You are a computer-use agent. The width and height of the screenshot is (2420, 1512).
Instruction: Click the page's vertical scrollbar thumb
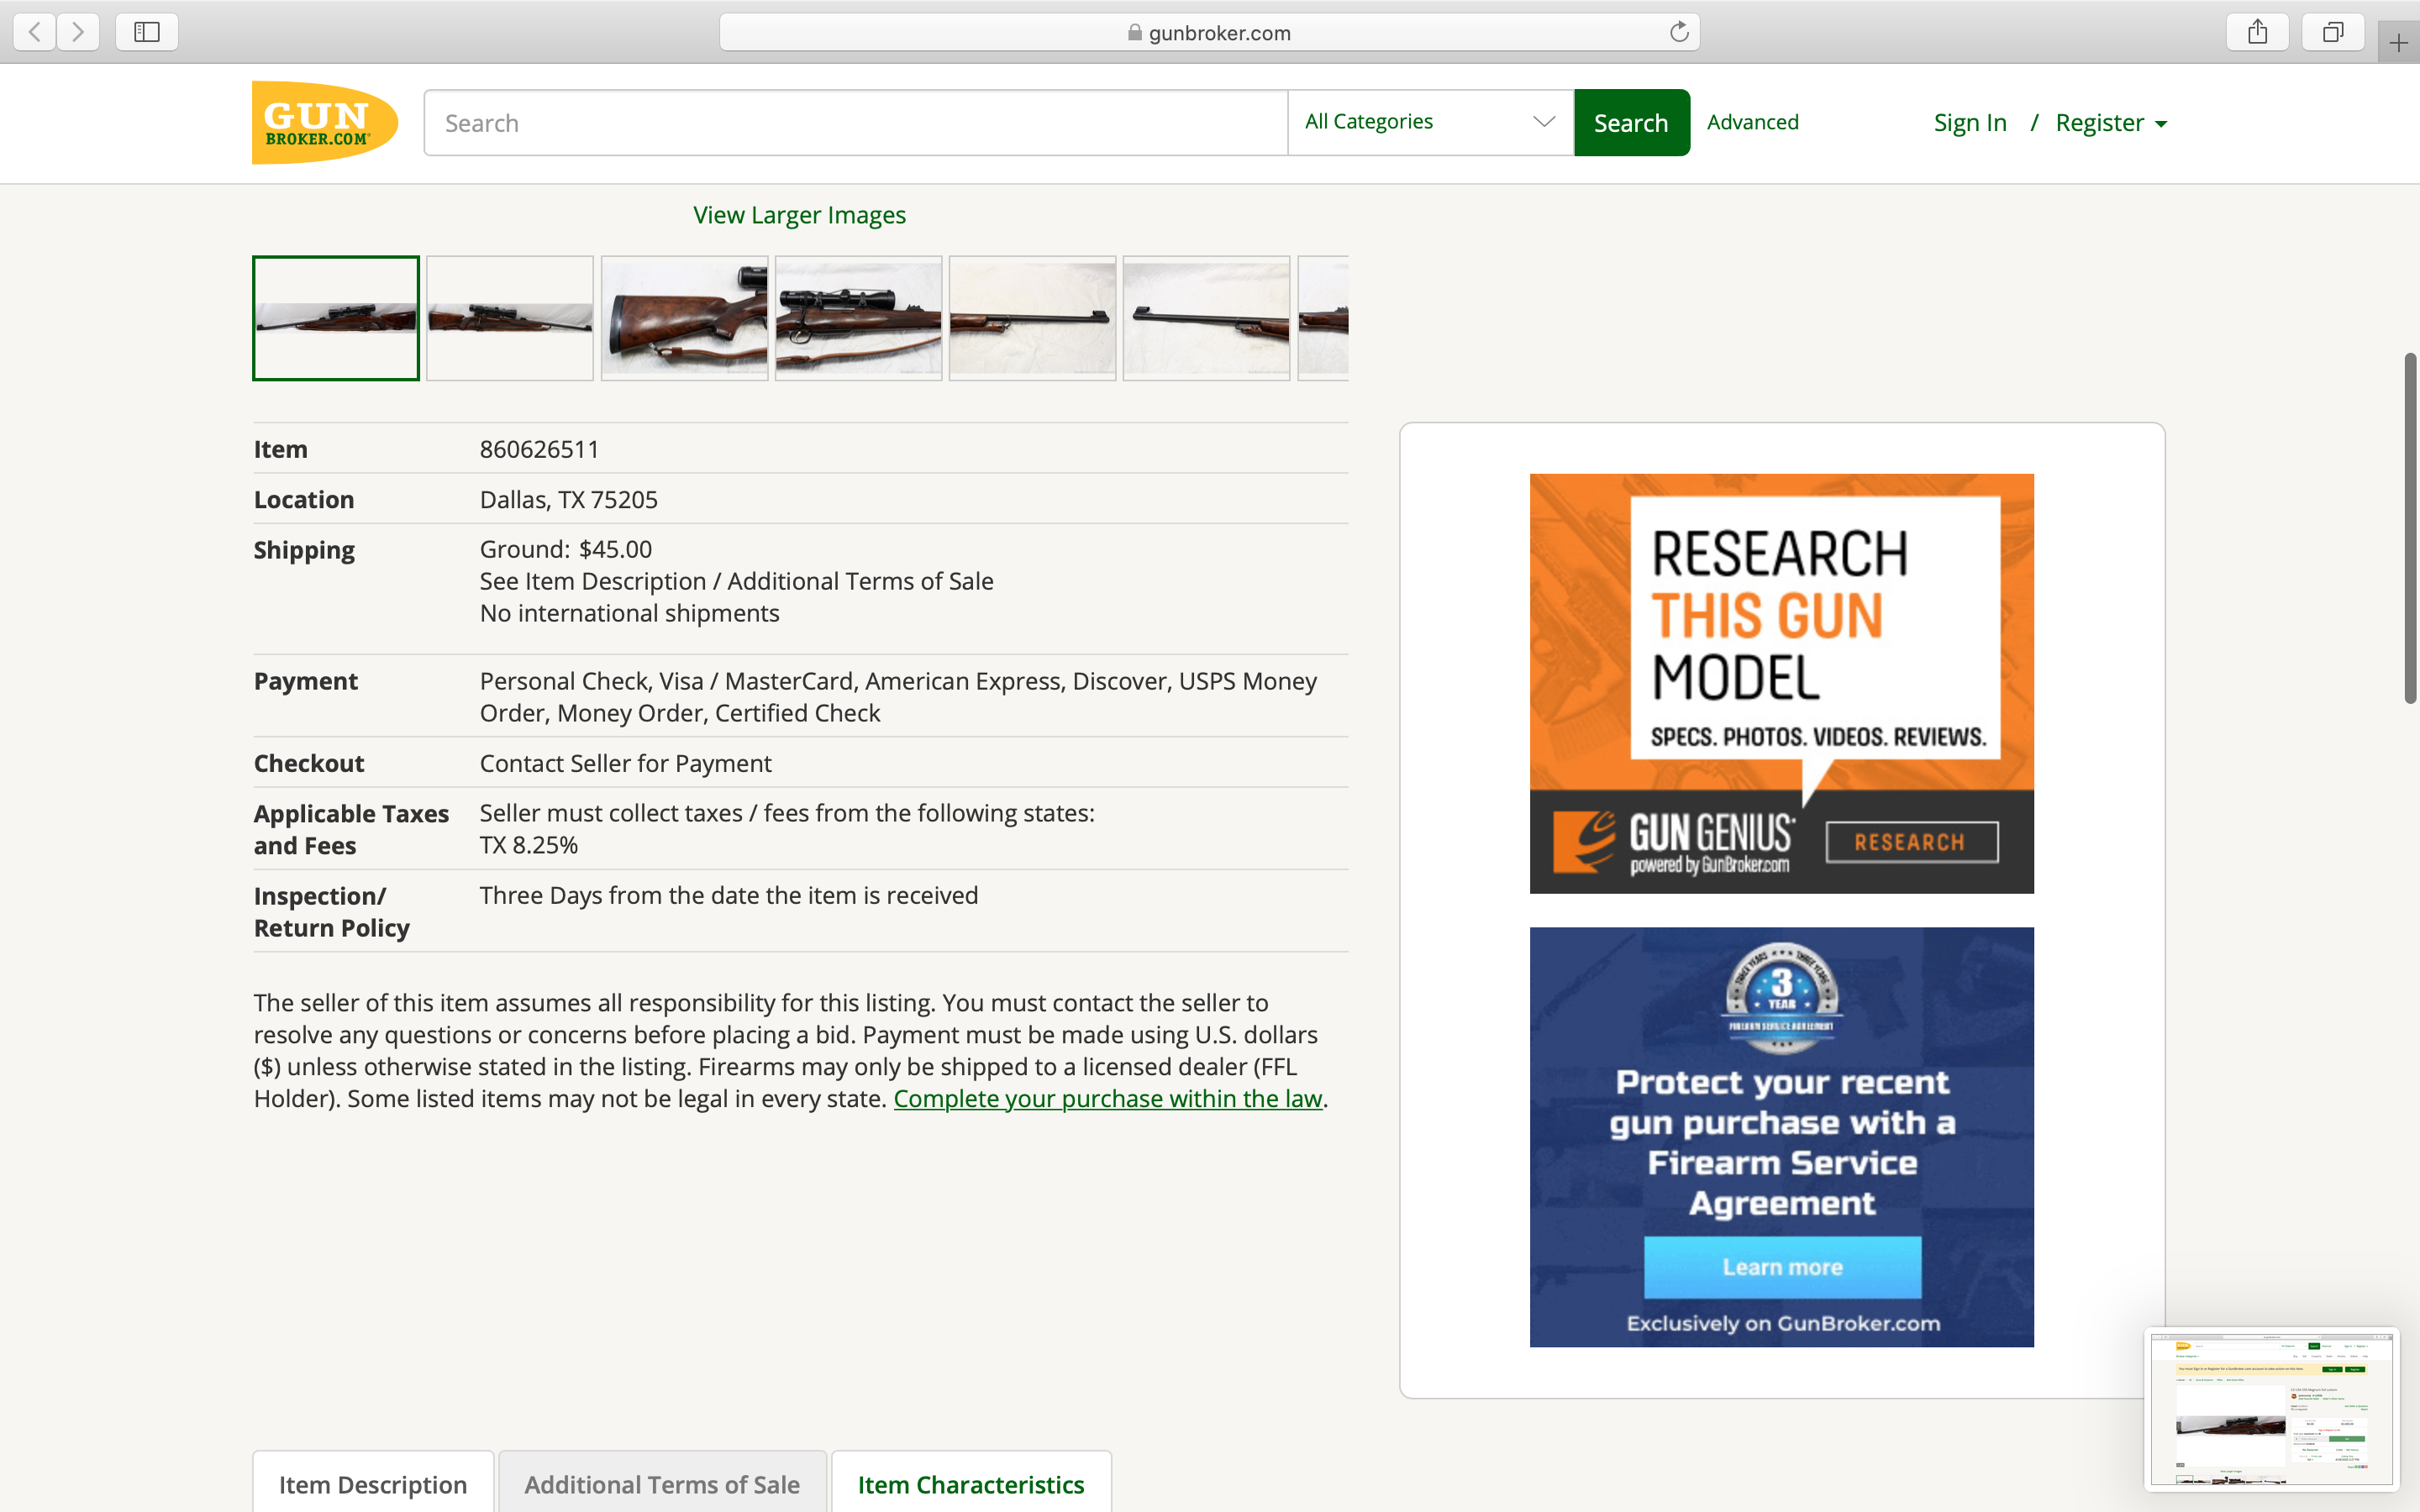pos(2411,528)
